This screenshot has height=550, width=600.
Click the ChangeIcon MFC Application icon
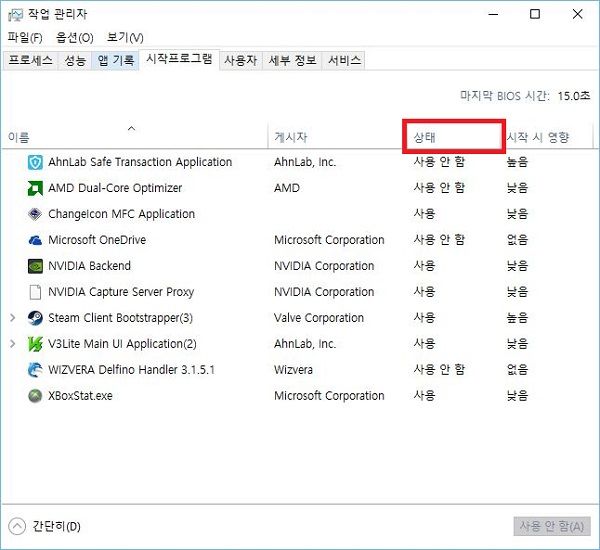point(35,214)
